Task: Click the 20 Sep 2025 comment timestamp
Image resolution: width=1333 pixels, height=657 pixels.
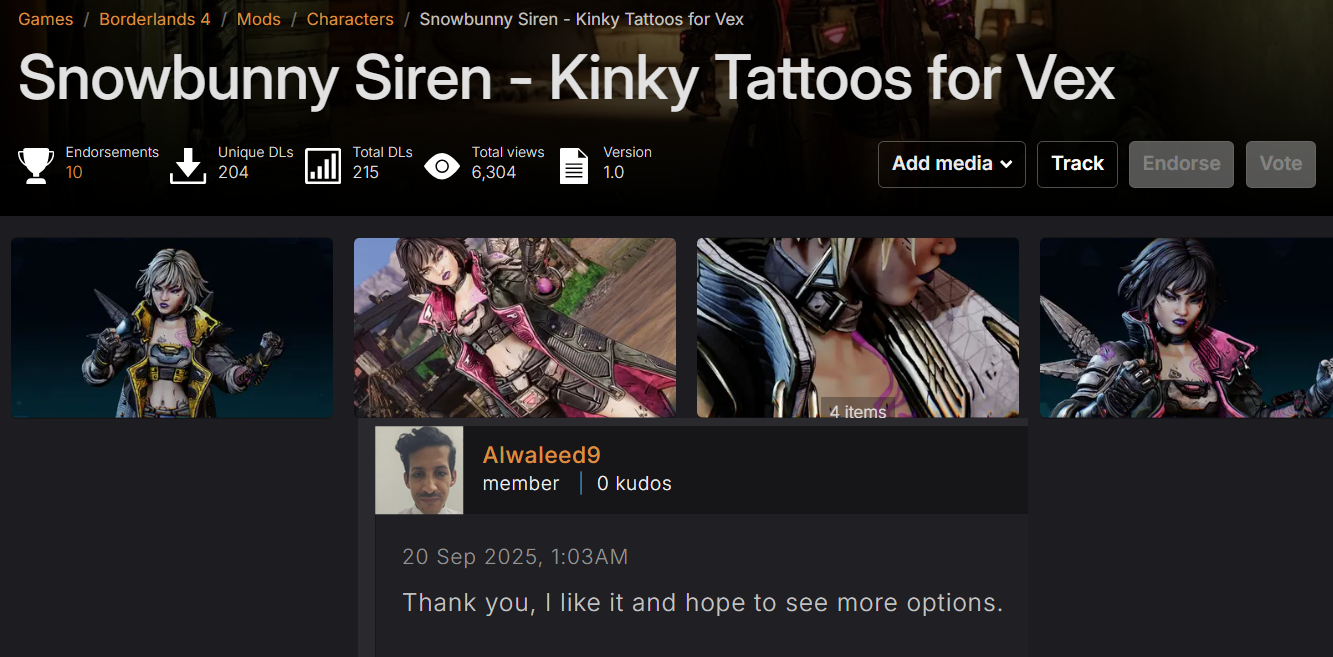Action: pos(515,557)
